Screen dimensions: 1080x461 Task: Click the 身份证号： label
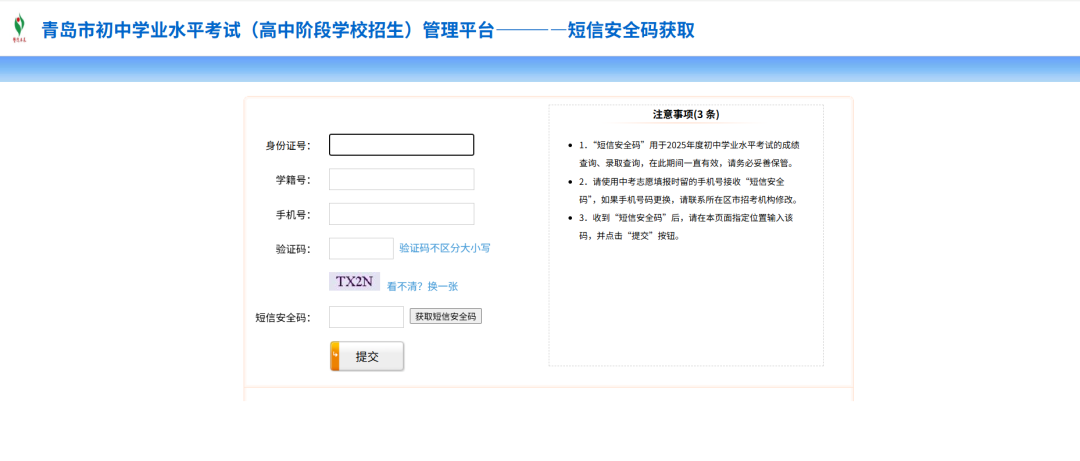288,145
